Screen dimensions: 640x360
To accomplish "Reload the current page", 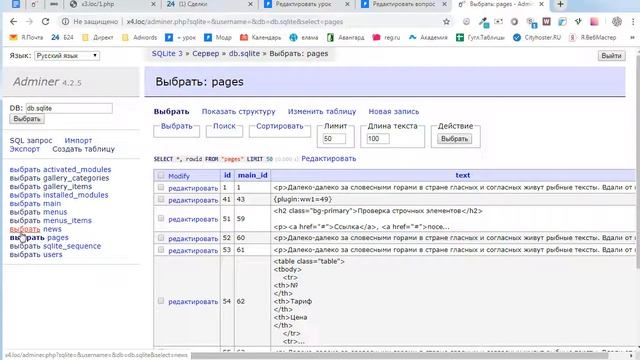I will (45, 22).
